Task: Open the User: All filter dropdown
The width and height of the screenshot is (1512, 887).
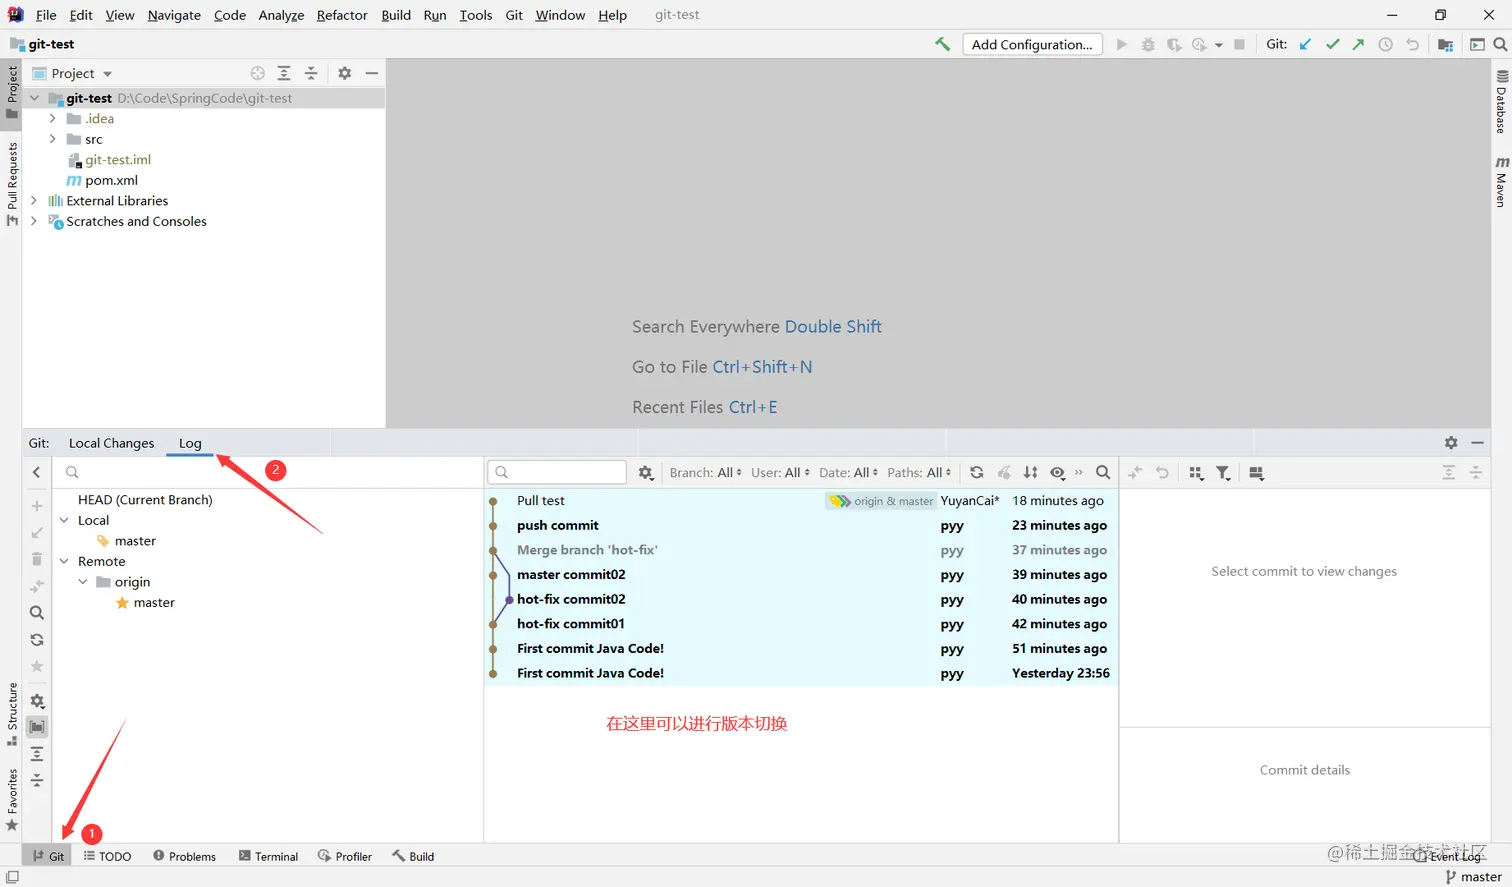Action: (x=780, y=472)
